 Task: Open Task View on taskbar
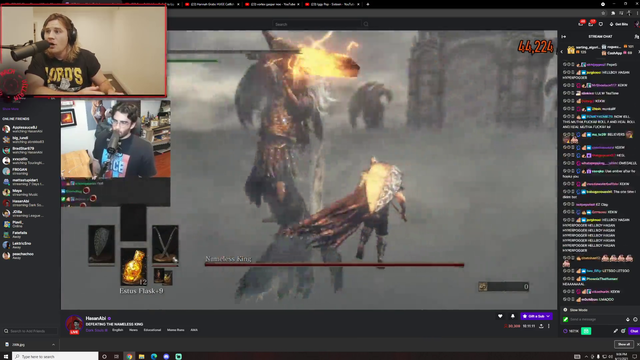click(116, 356)
